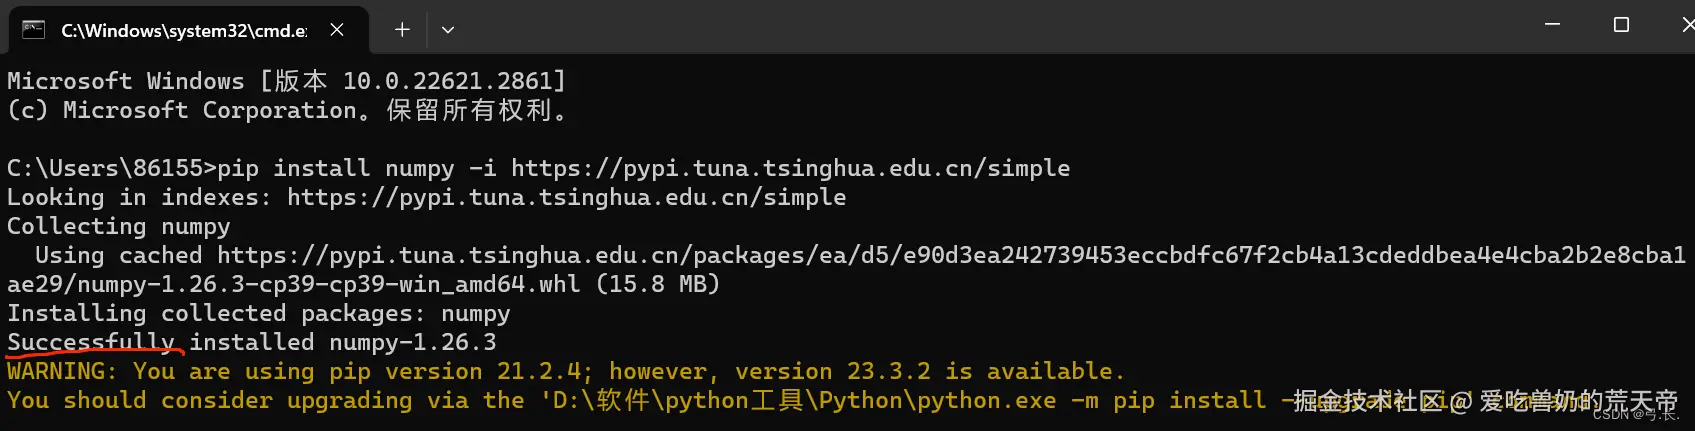Click the cmd icon in the tab
The height and width of the screenshot is (431, 1695).
(x=34, y=29)
